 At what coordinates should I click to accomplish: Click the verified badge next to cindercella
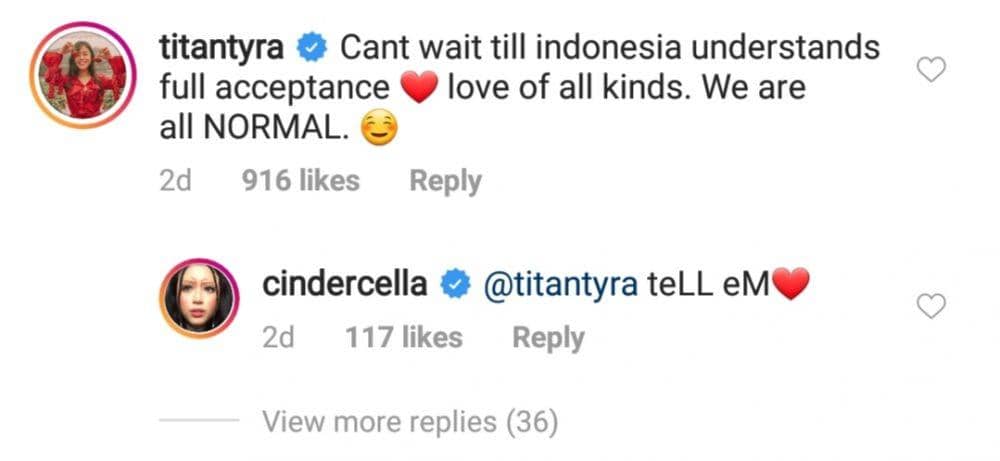[455, 287]
